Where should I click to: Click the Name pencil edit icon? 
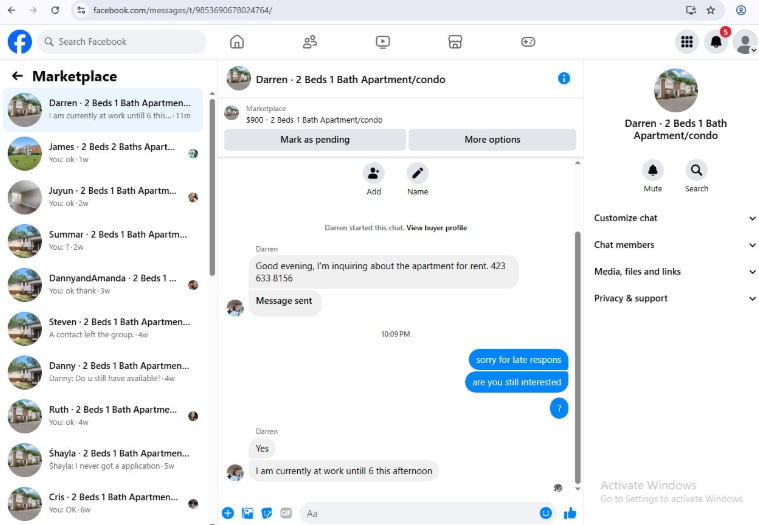click(x=417, y=173)
